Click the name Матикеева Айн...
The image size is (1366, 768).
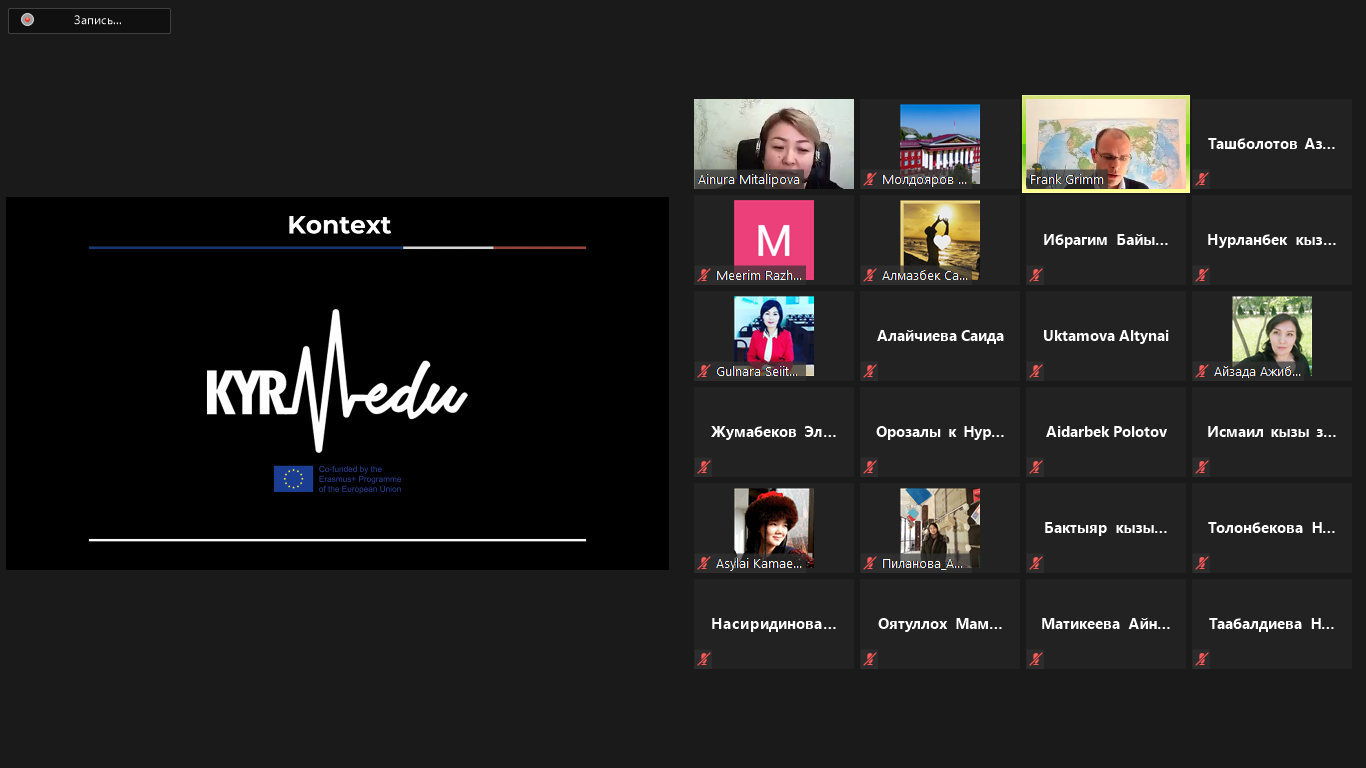(x=1106, y=624)
